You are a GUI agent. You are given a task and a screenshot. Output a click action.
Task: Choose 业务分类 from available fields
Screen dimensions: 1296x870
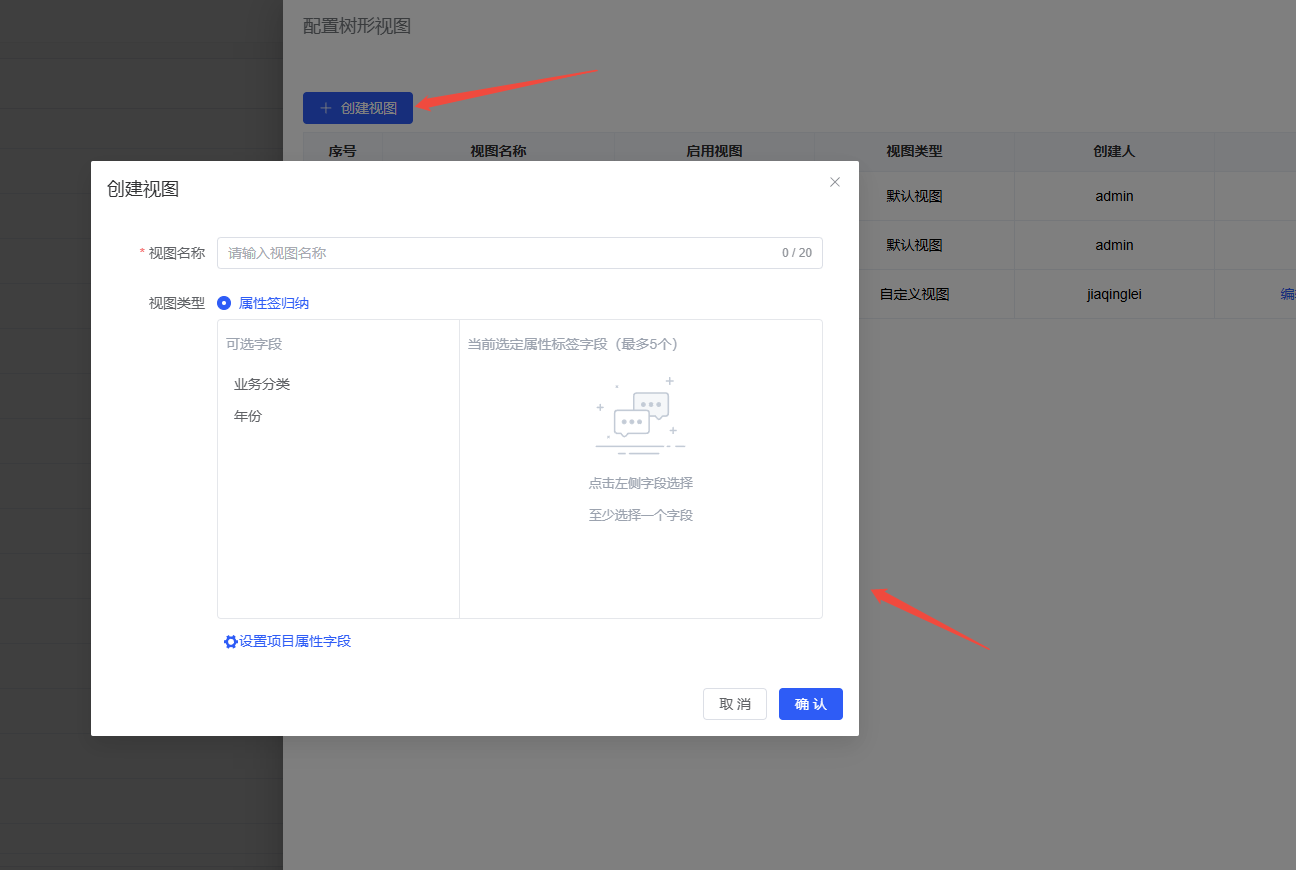coord(262,384)
